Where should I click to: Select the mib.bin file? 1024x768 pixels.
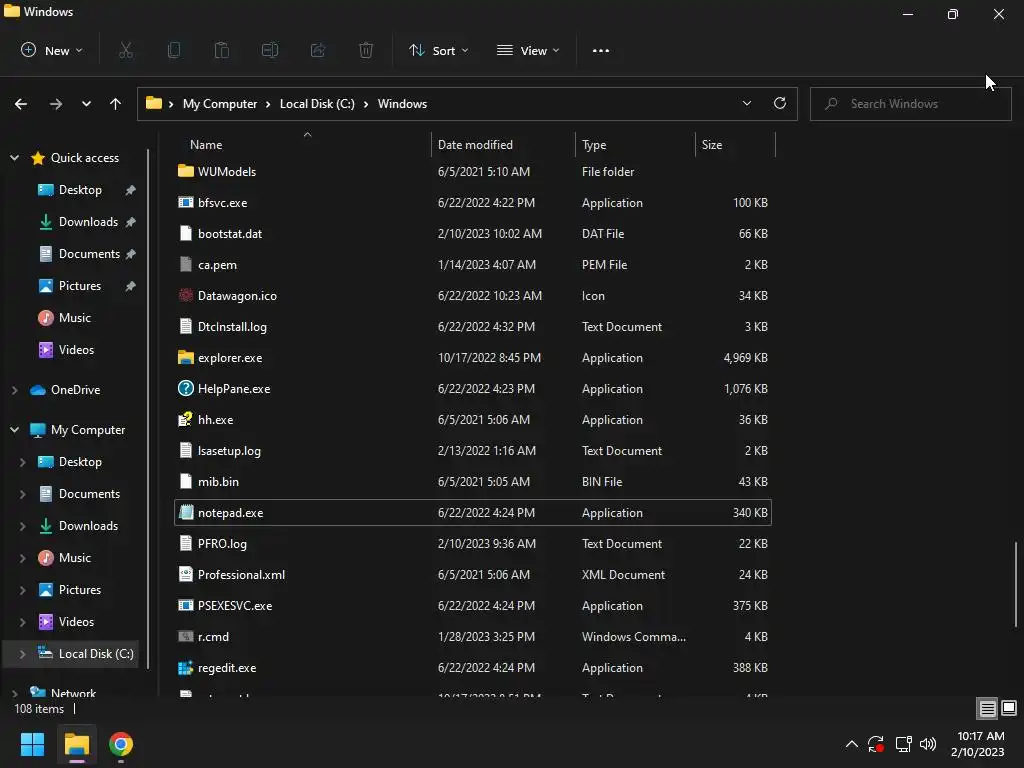point(473,481)
